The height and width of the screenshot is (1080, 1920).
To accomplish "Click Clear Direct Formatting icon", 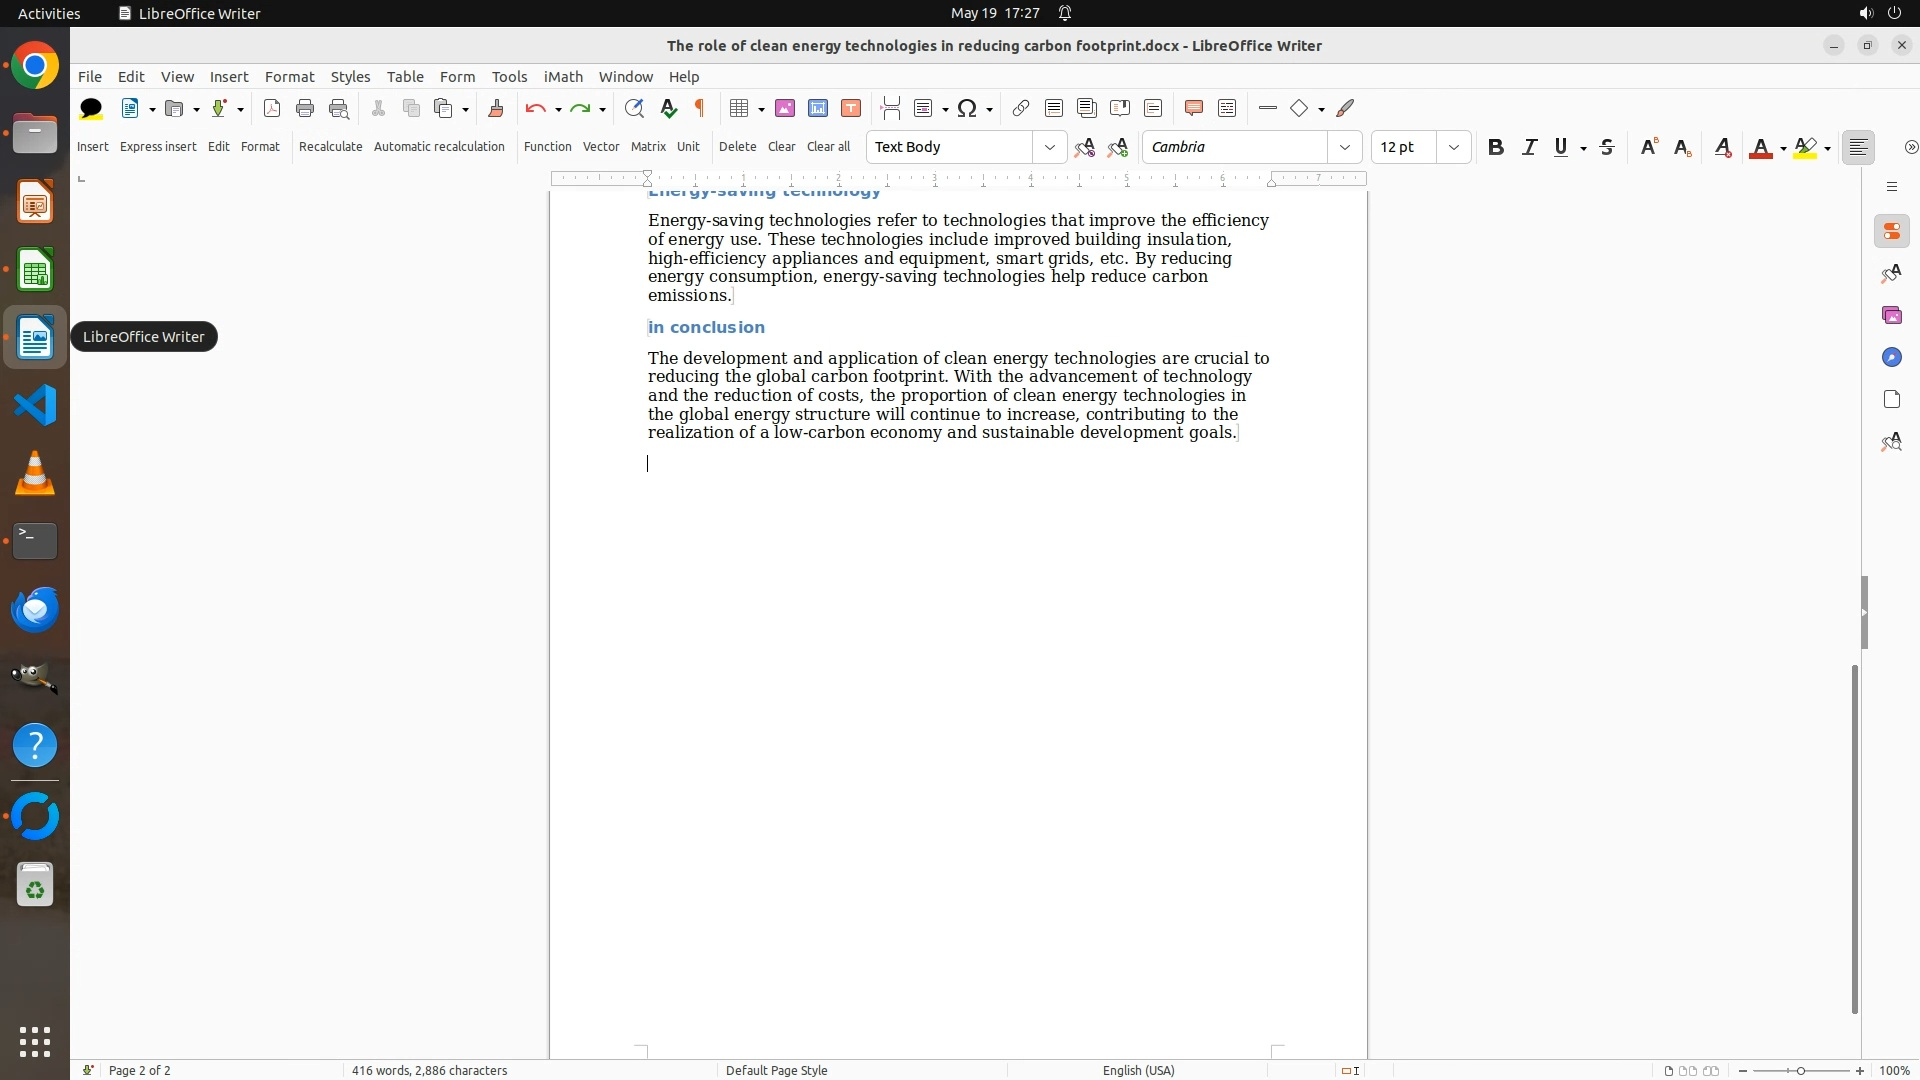I will pos(1722,147).
